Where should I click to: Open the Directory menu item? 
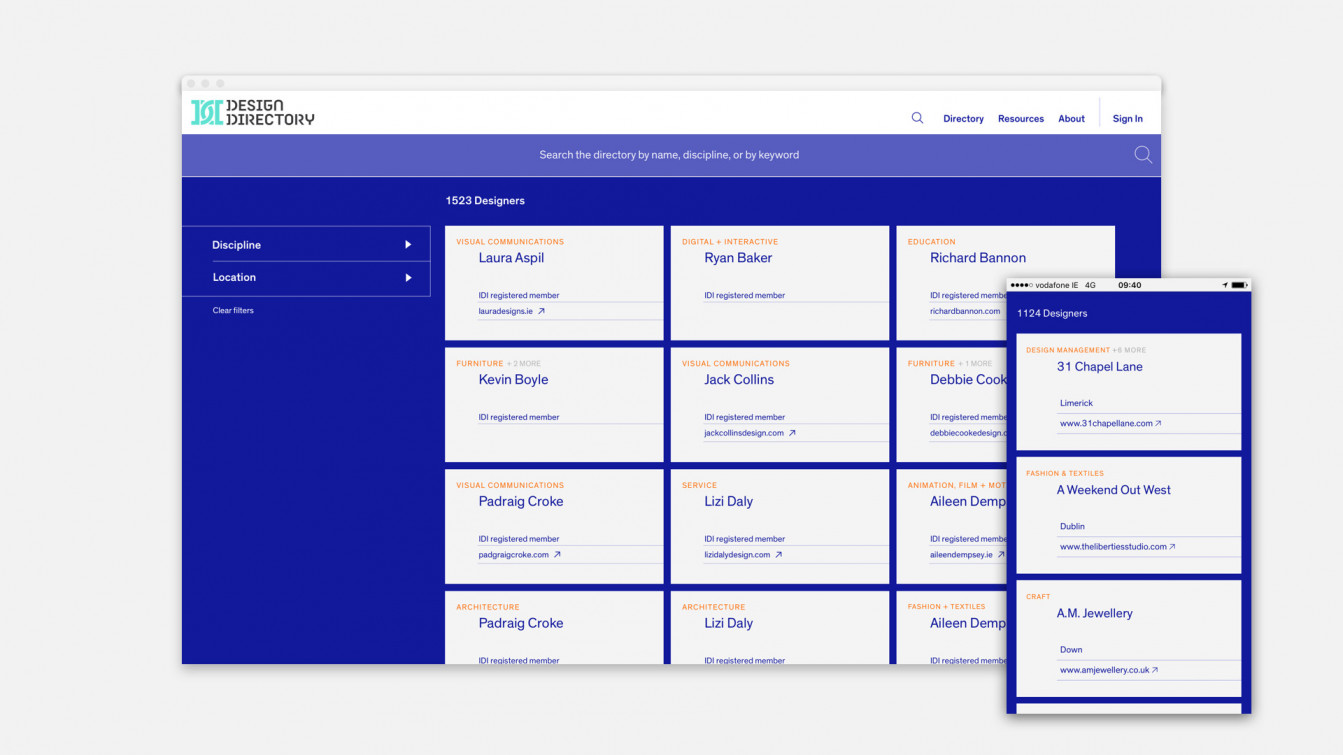point(963,119)
